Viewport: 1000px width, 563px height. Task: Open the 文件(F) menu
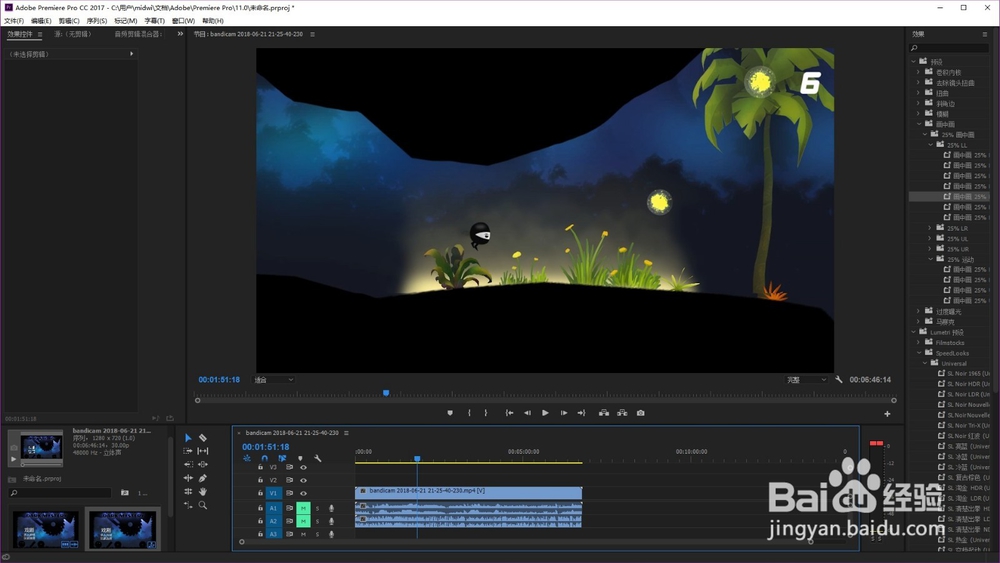(x=13, y=21)
